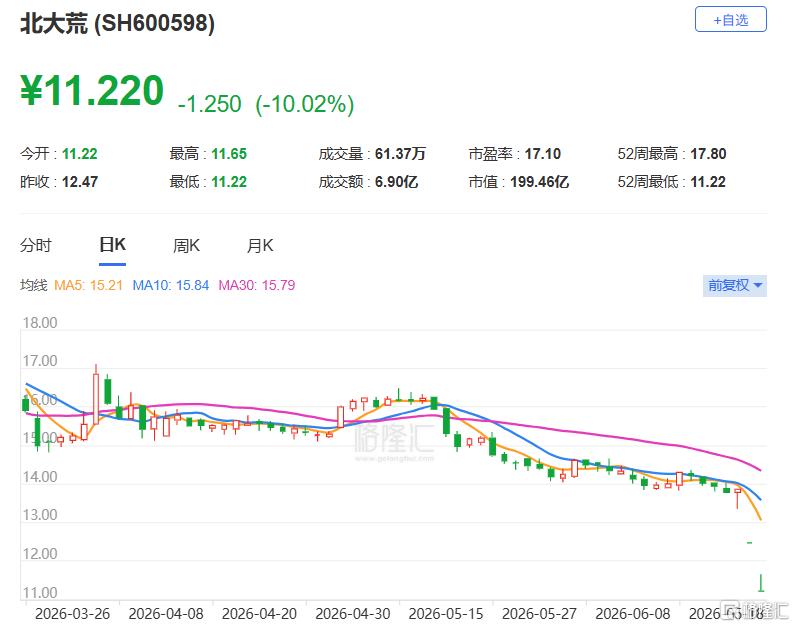This screenshot has height=627, width=795.
Task: Switch to 月K chart view
Action: tap(260, 246)
